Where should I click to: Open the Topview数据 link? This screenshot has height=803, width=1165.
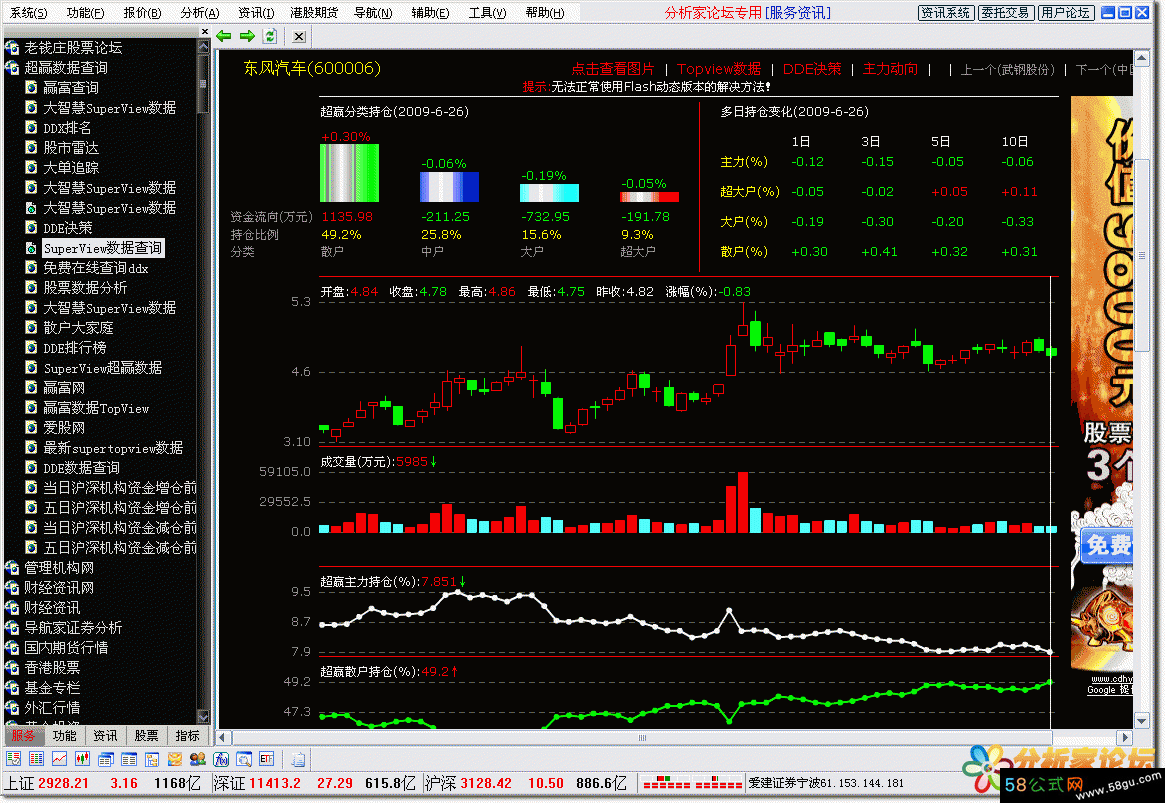718,69
